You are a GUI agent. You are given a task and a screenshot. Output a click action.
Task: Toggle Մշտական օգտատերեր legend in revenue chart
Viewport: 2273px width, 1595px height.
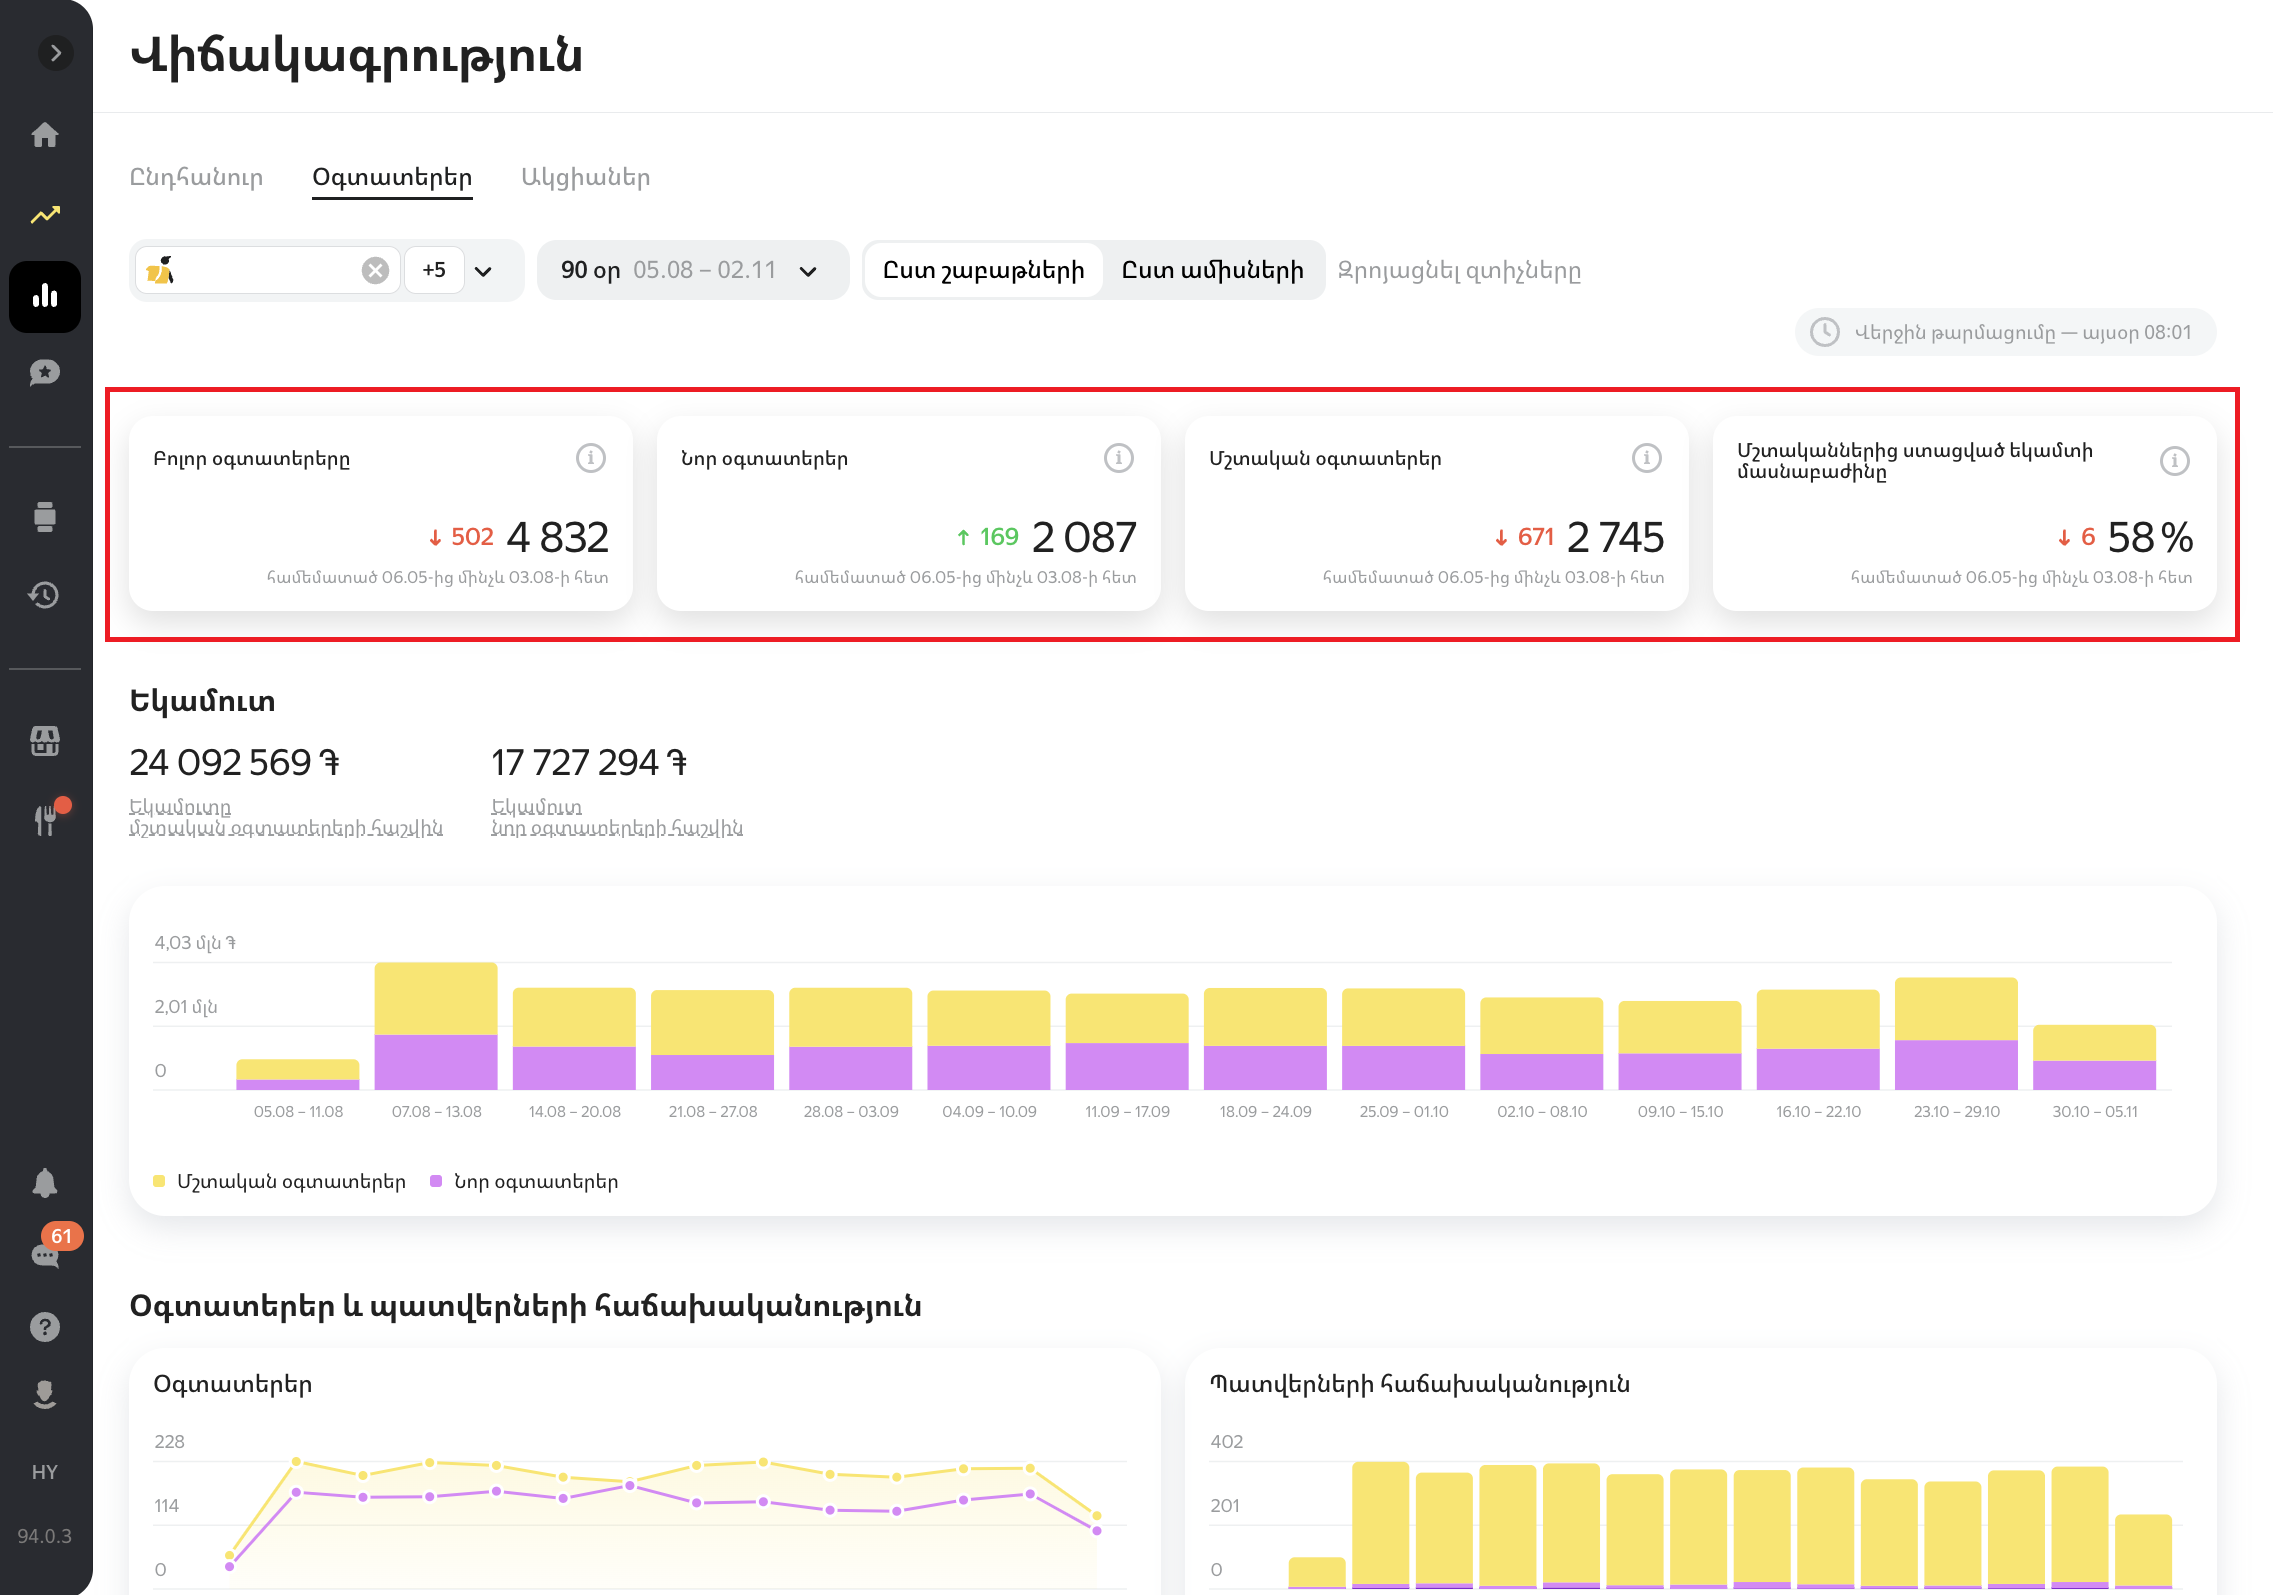click(x=280, y=1181)
